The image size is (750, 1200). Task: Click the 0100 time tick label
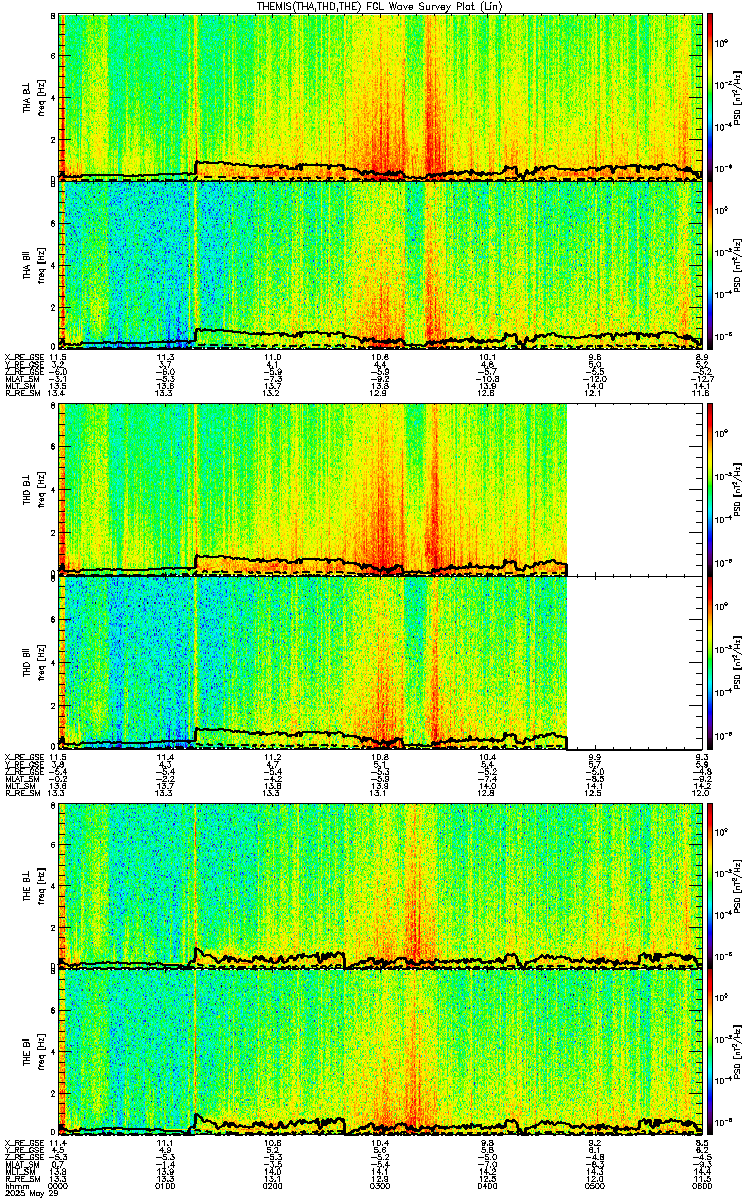pos(166,1186)
